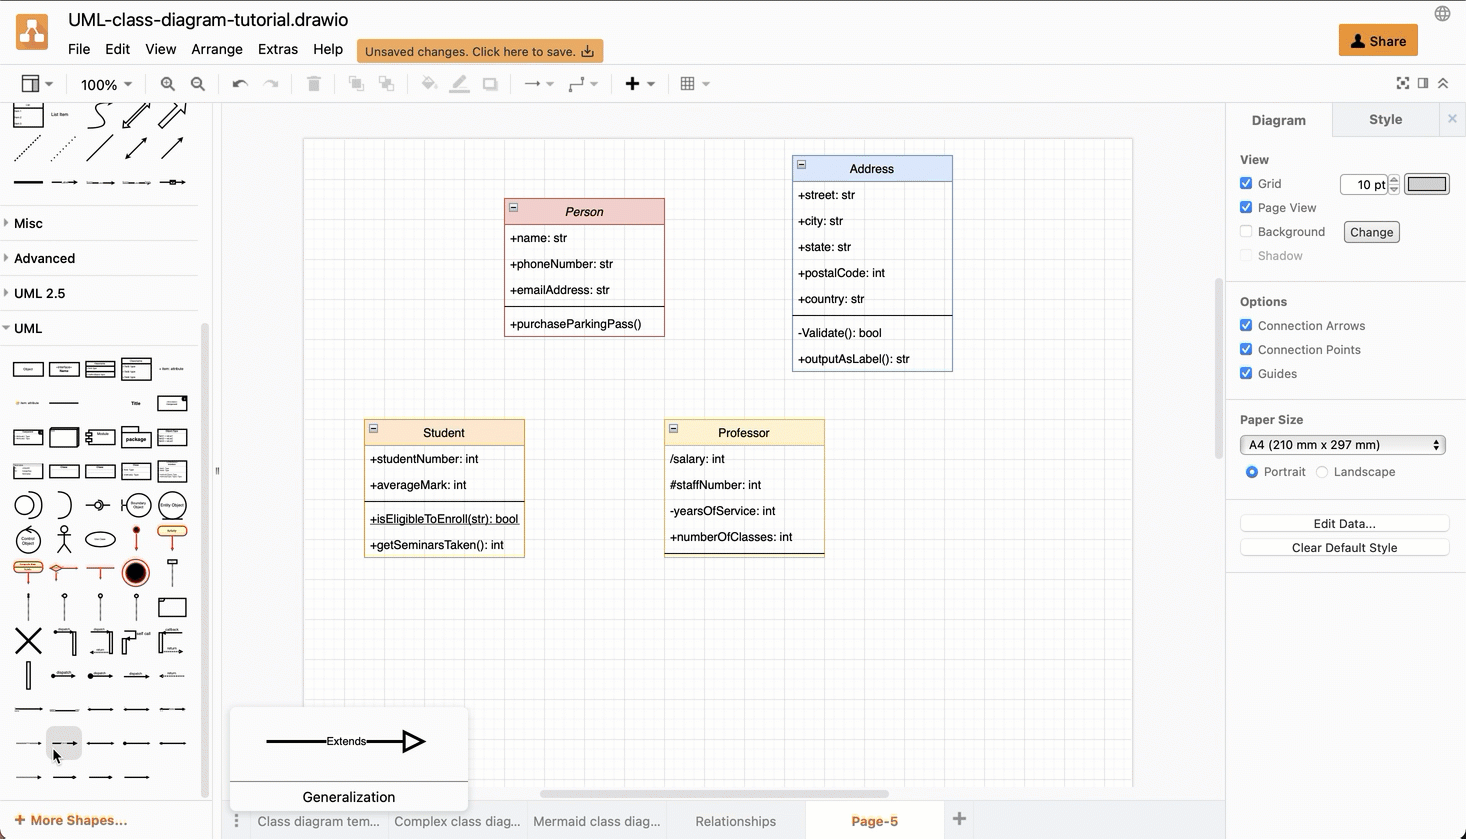Click the Delete toolbar icon
The width and height of the screenshot is (1466, 839).
[x=313, y=83]
